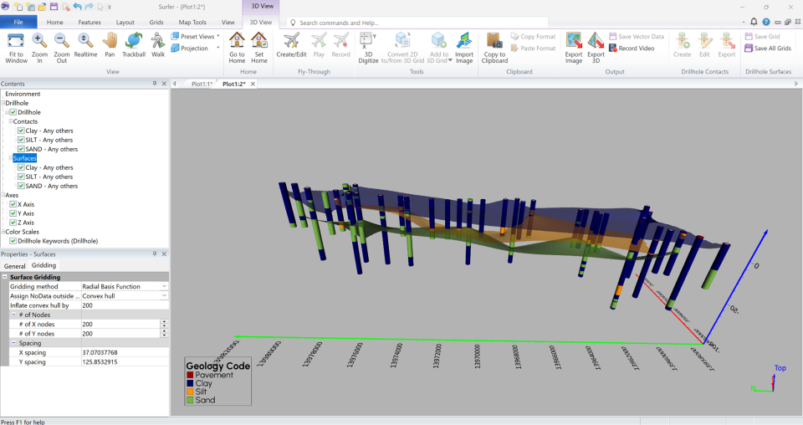Switch to the Features ribbon tab
The image size is (803, 425).
pyautogui.click(x=89, y=22)
